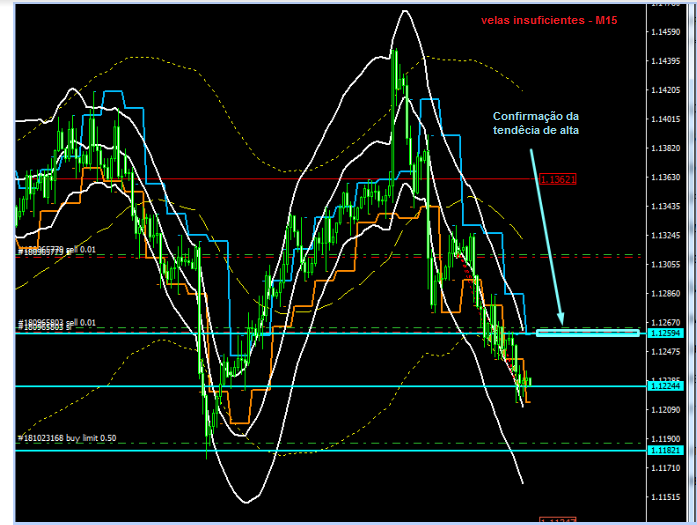Select the cyan highlighted rectangle at 1.12594
Viewport: 697px width, 525px height.
point(586,331)
